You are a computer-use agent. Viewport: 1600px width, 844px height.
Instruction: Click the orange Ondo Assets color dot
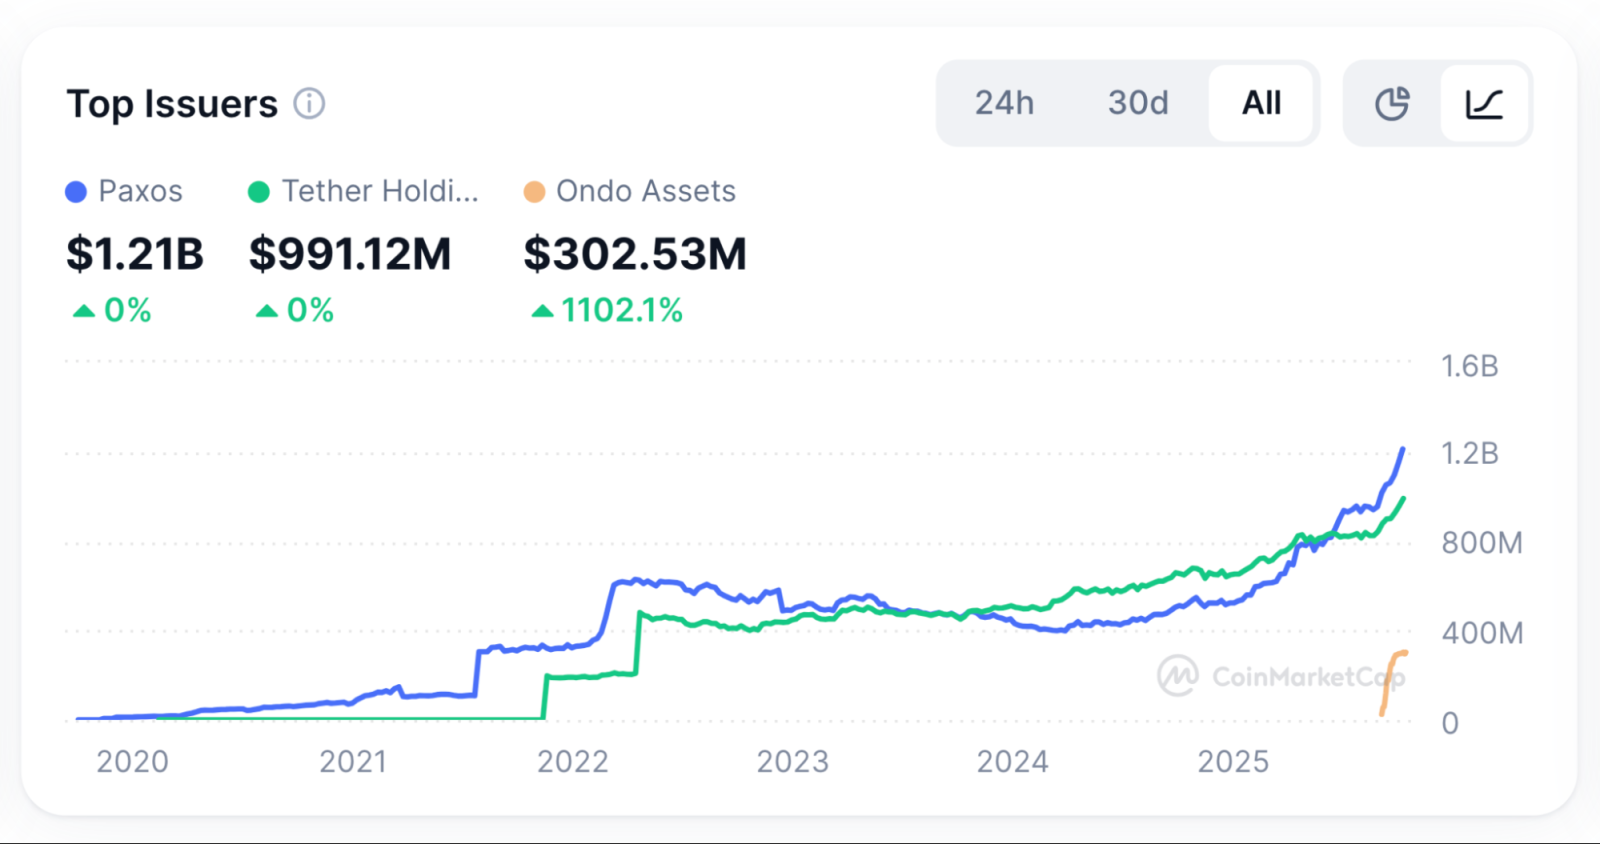pyautogui.click(x=535, y=192)
